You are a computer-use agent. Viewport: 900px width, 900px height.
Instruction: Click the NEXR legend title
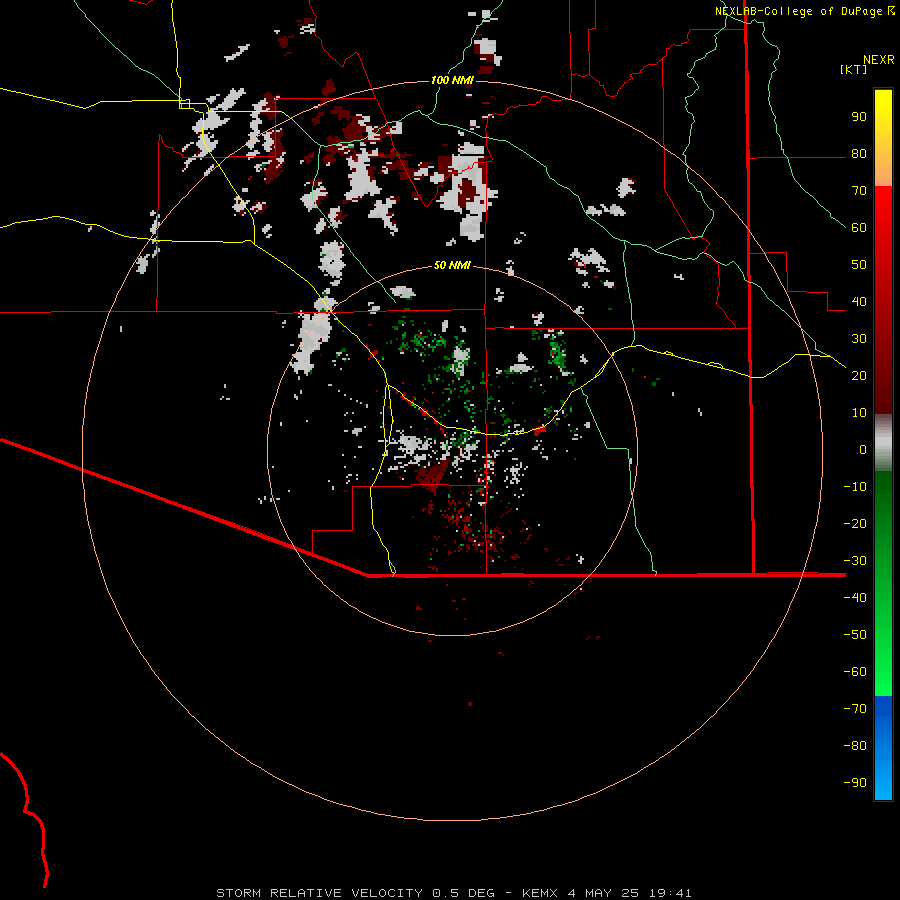coord(879,60)
